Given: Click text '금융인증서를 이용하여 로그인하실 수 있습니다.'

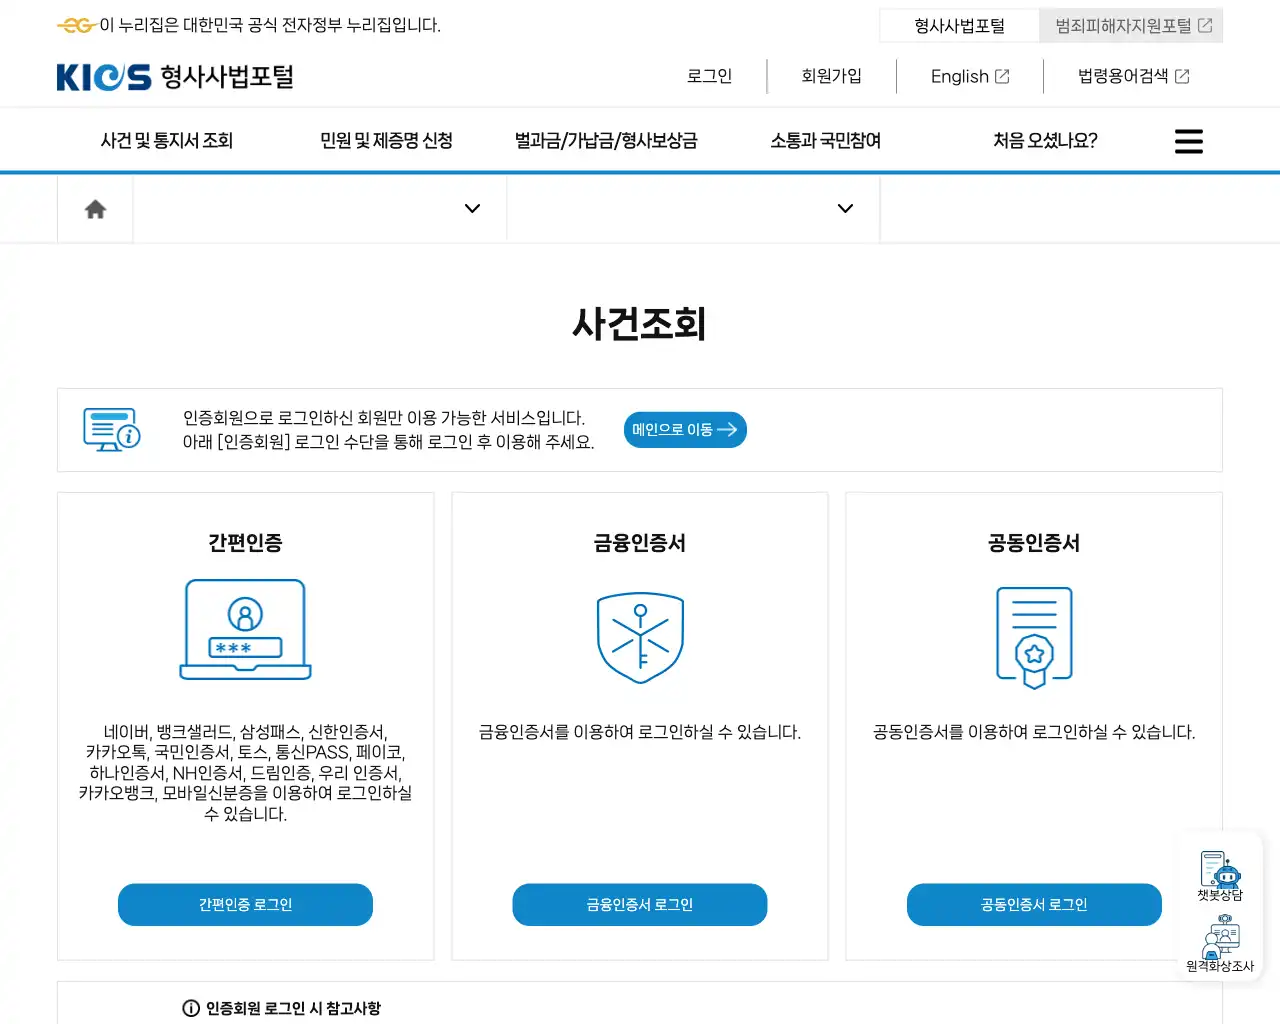Looking at the screenshot, I should click(x=640, y=732).
